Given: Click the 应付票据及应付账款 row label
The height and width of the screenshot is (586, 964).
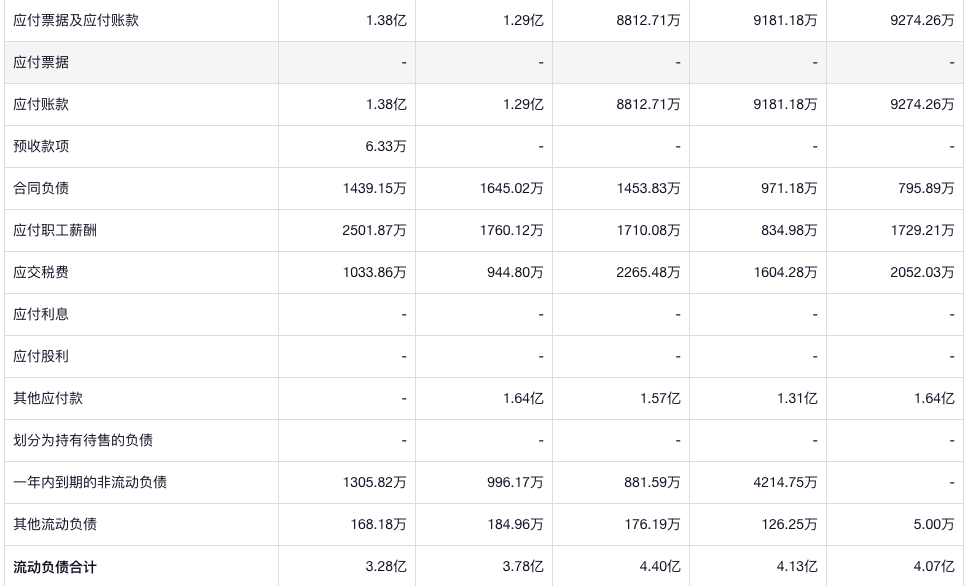Looking at the screenshot, I should pyautogui.click(x=76, y=20).
